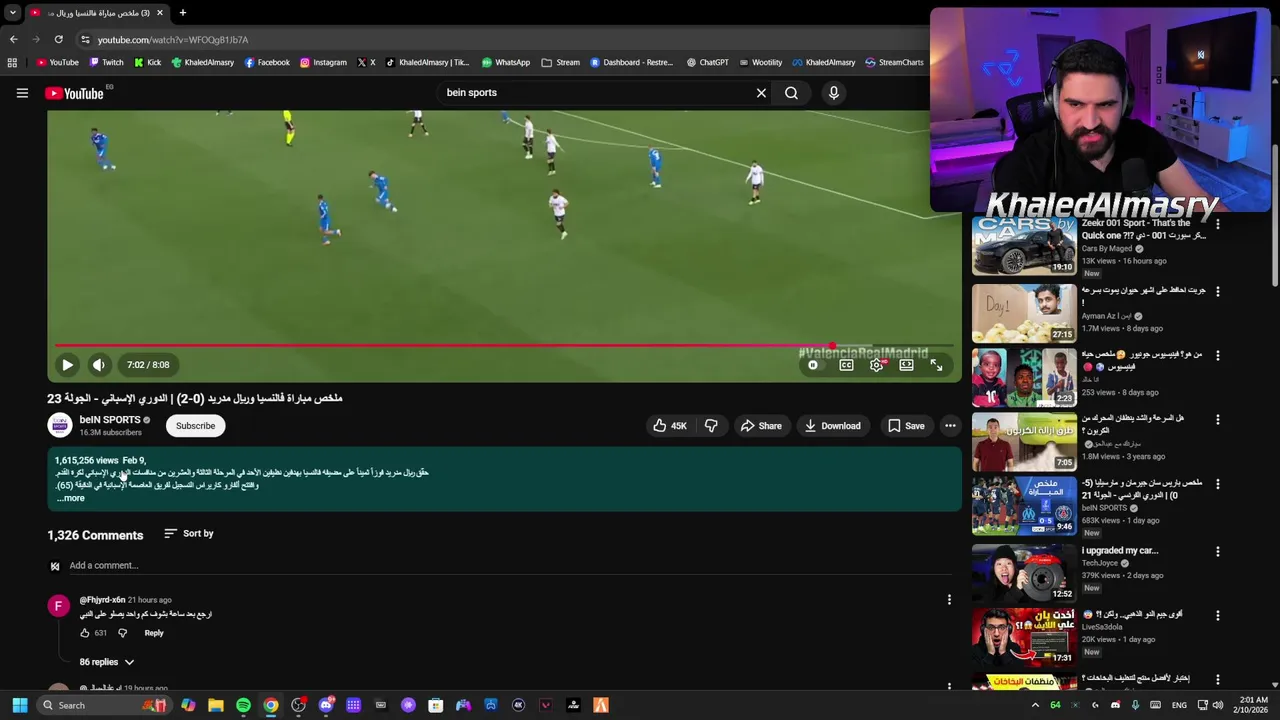Open new browser tab
Viewport: 1280px width, 720px height.
click(182, 13)
